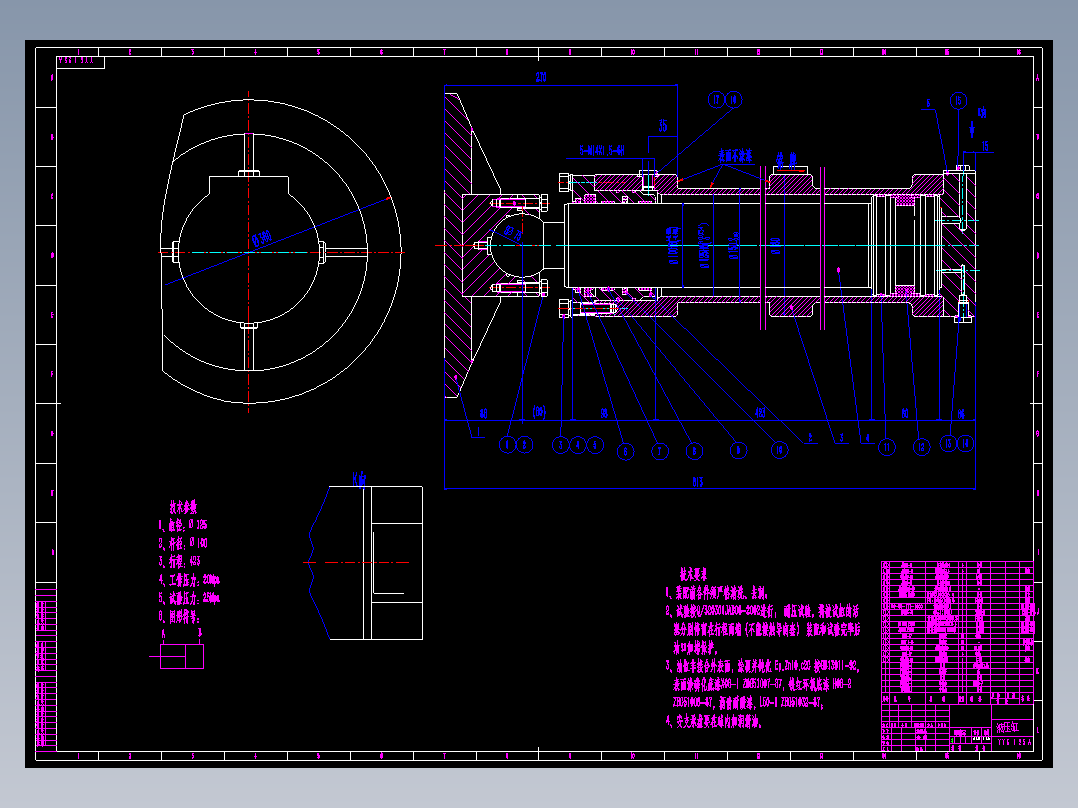Click part balloon number 12
Image resolution: width=1078 pixels, height=808 pixels.
click(x=921, y=447)
